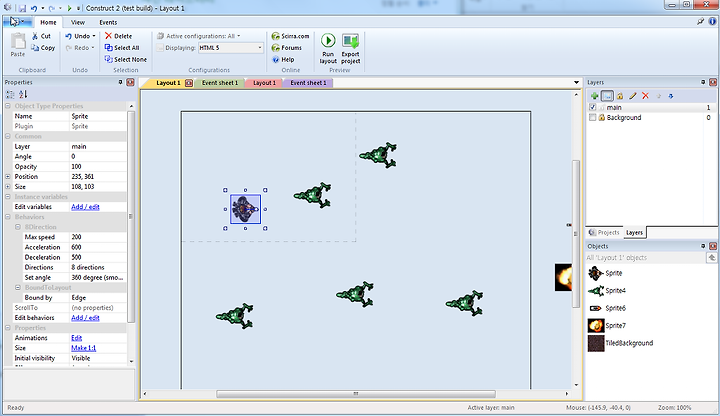Image resolution: width=720 pixels, height=416 pixels.
Task: Click the Animations Edit link
Action: tap(76, 338)
